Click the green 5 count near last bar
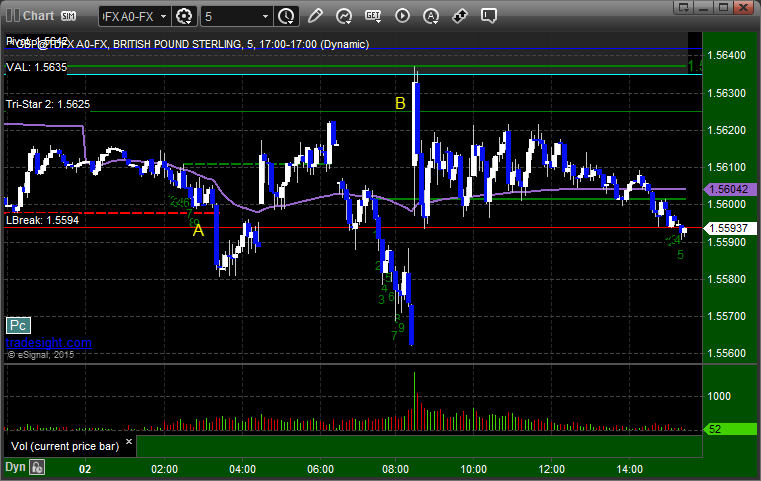Image resolution: width=761 pixels, height=481 pixels. [x=680, y=255]
